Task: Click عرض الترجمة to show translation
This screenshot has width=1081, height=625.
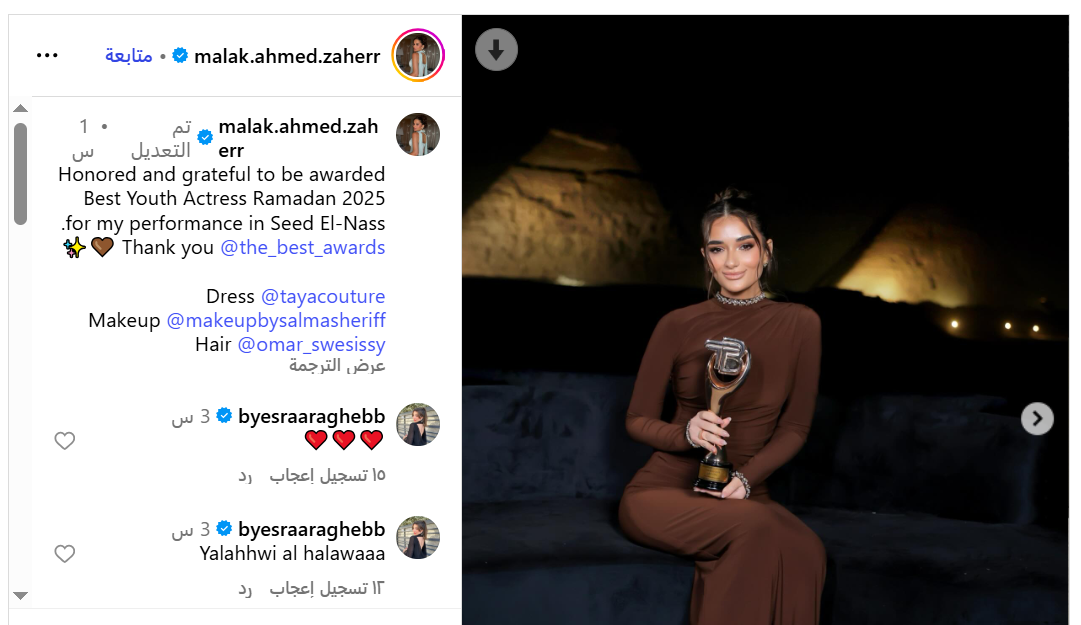Action: (337, 365)
